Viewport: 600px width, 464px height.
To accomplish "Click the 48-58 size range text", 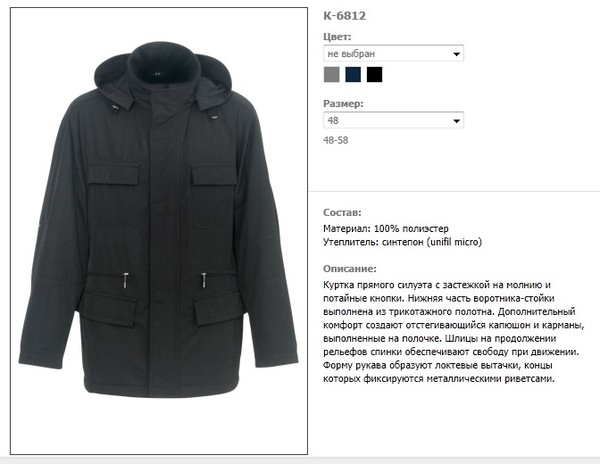I will point(336,140).
